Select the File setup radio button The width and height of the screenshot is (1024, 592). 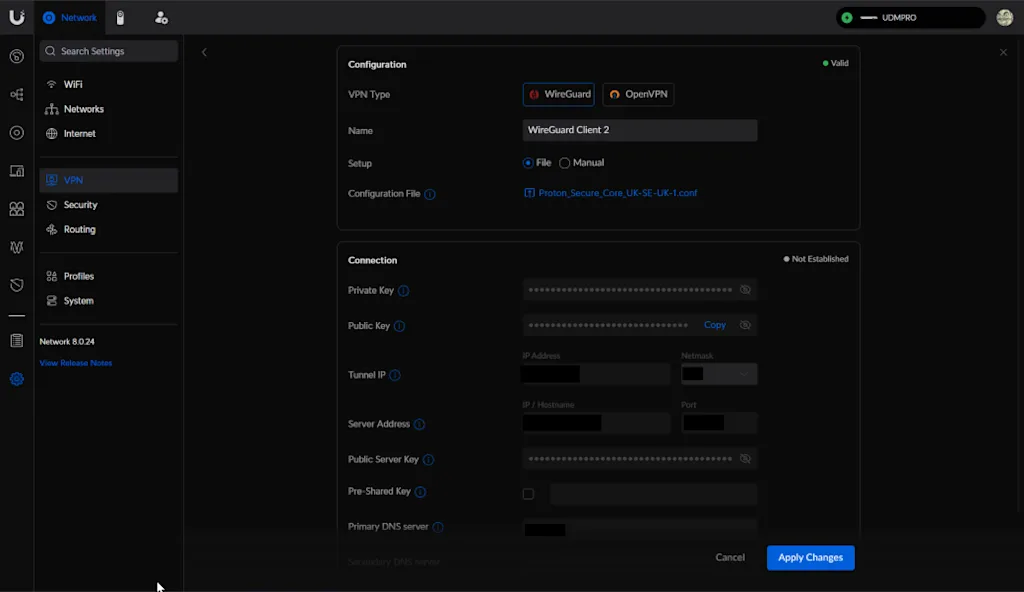[x=528, y=163]
